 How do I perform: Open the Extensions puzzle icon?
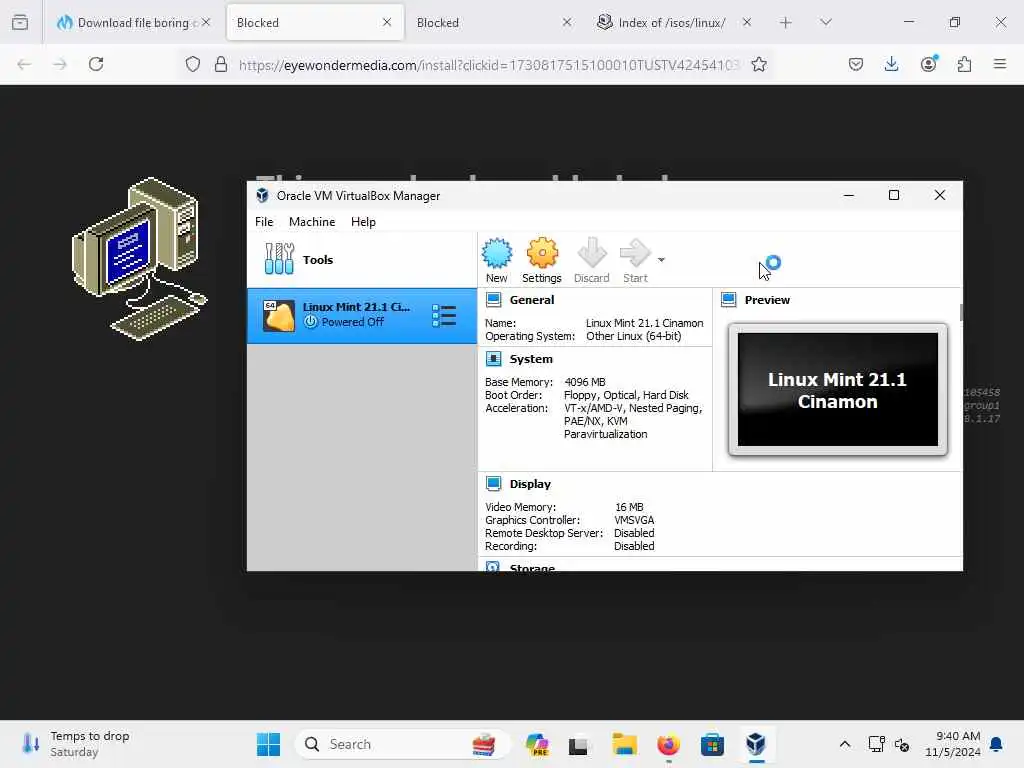click(x=964, y=64)
